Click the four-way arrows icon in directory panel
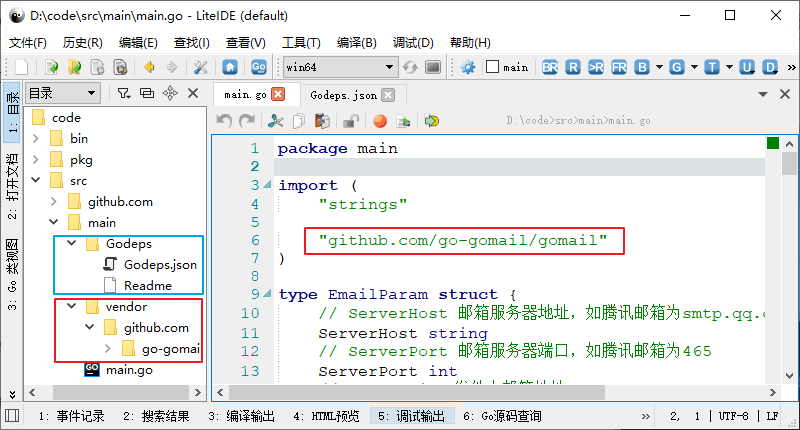The image size is (800, 430). (x=170, y=93)
